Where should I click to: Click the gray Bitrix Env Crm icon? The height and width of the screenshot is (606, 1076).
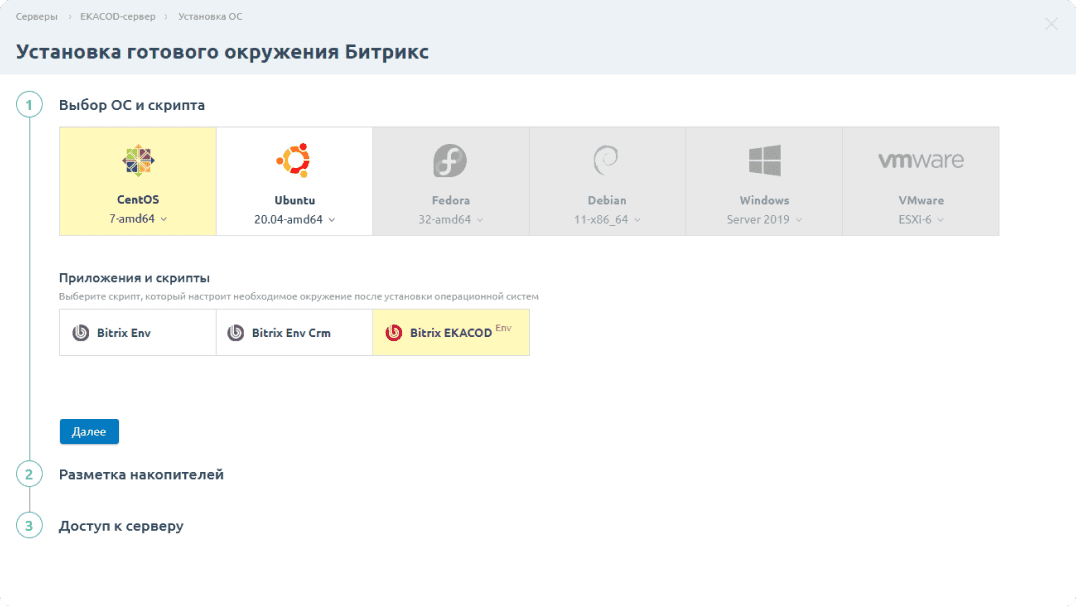pos(236,333)
